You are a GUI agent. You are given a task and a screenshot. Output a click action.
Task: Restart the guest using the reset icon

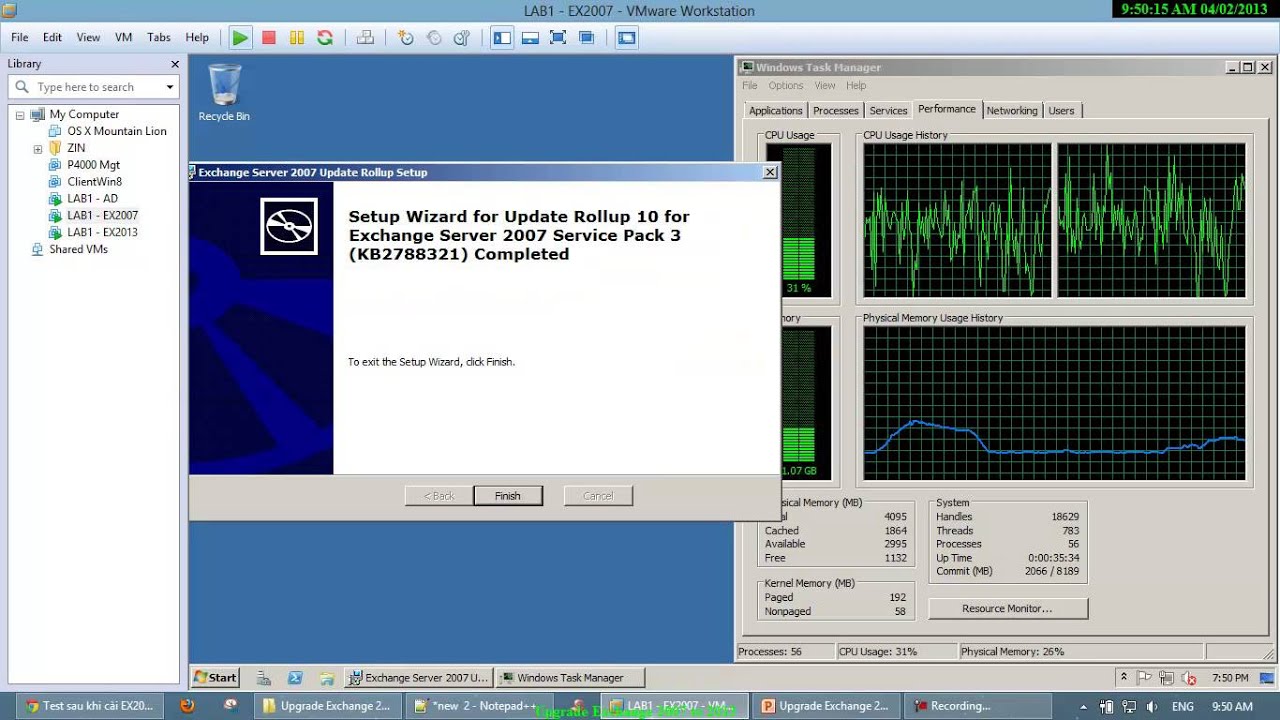click(x=325, y=38)
